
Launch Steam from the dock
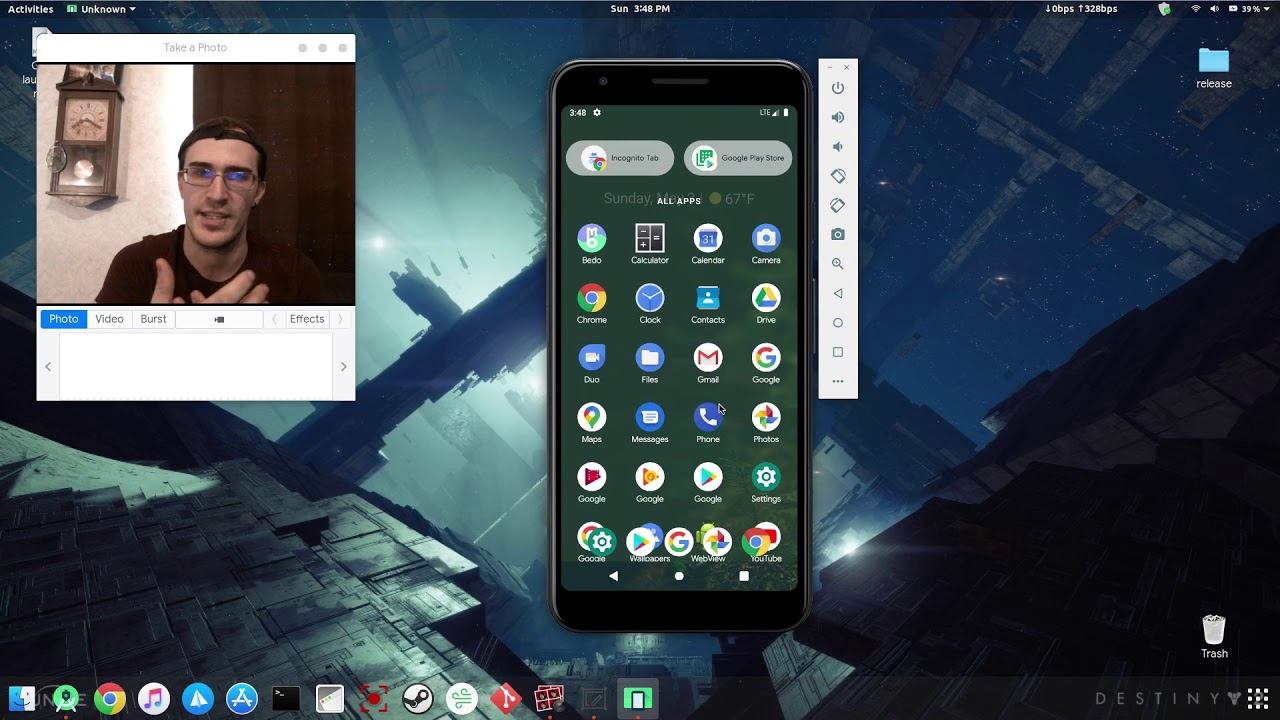point(418,698)
